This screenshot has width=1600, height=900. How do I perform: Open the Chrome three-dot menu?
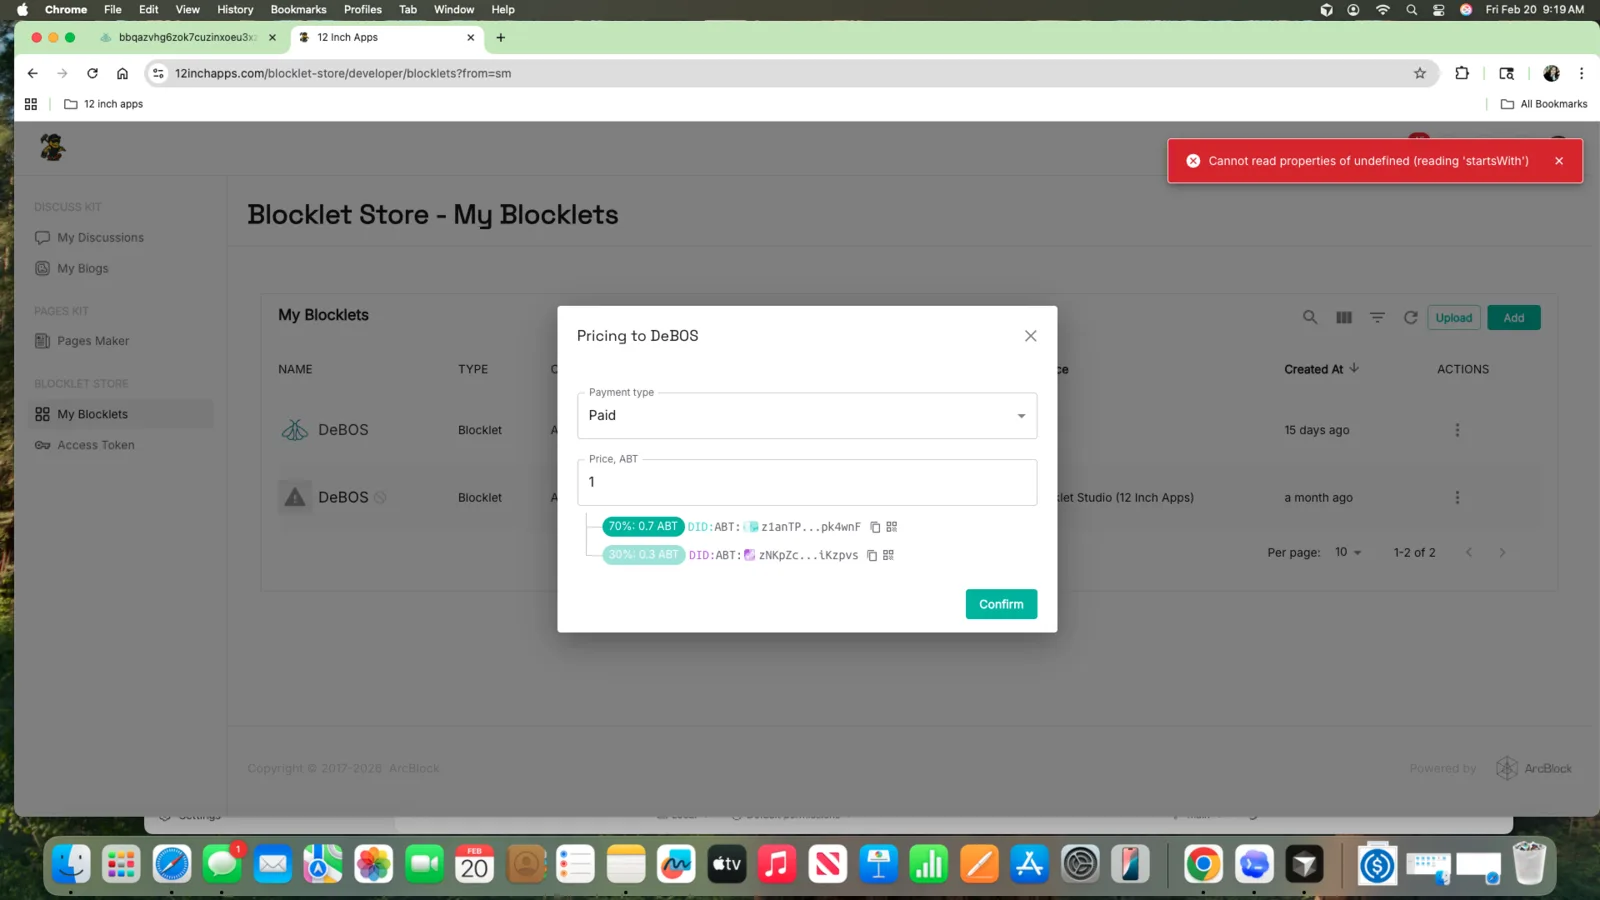pyautogui.click(x=1581, y=73)
